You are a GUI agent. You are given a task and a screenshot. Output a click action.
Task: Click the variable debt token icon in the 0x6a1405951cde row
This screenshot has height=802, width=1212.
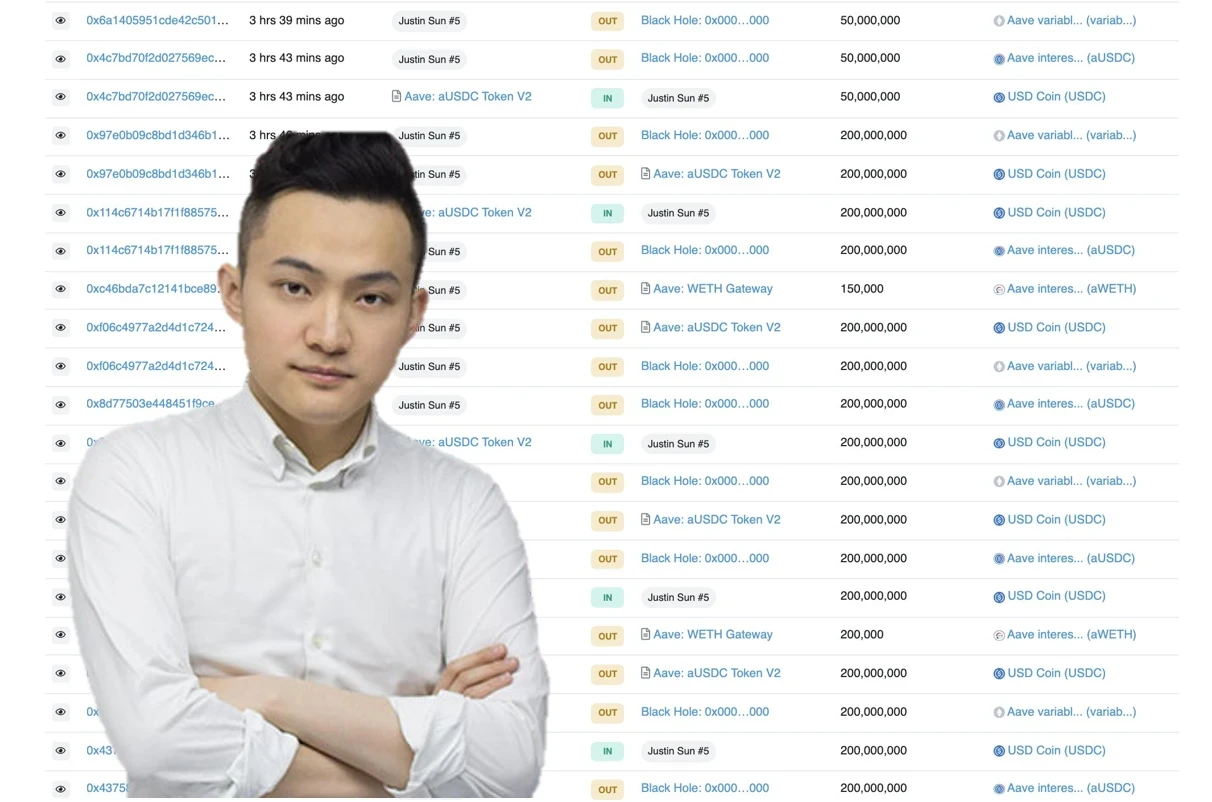pyautogui.click(x=998, y=21)
